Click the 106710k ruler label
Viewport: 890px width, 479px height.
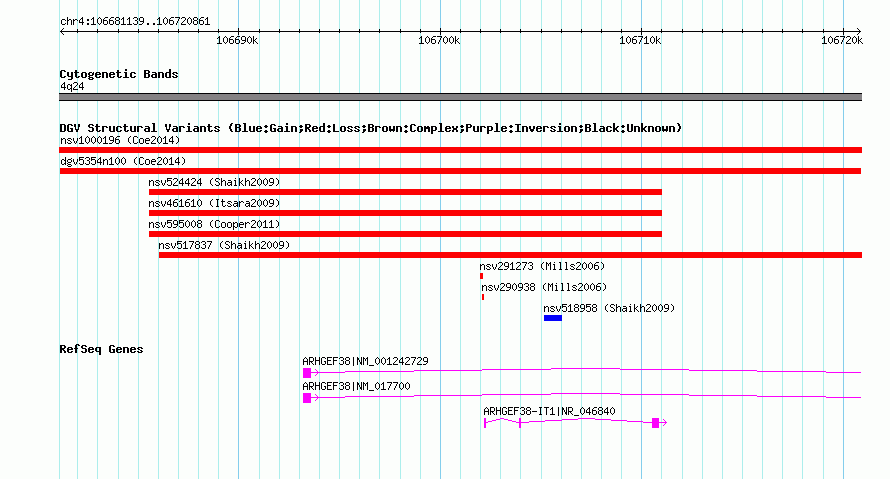tap(640, 40)
